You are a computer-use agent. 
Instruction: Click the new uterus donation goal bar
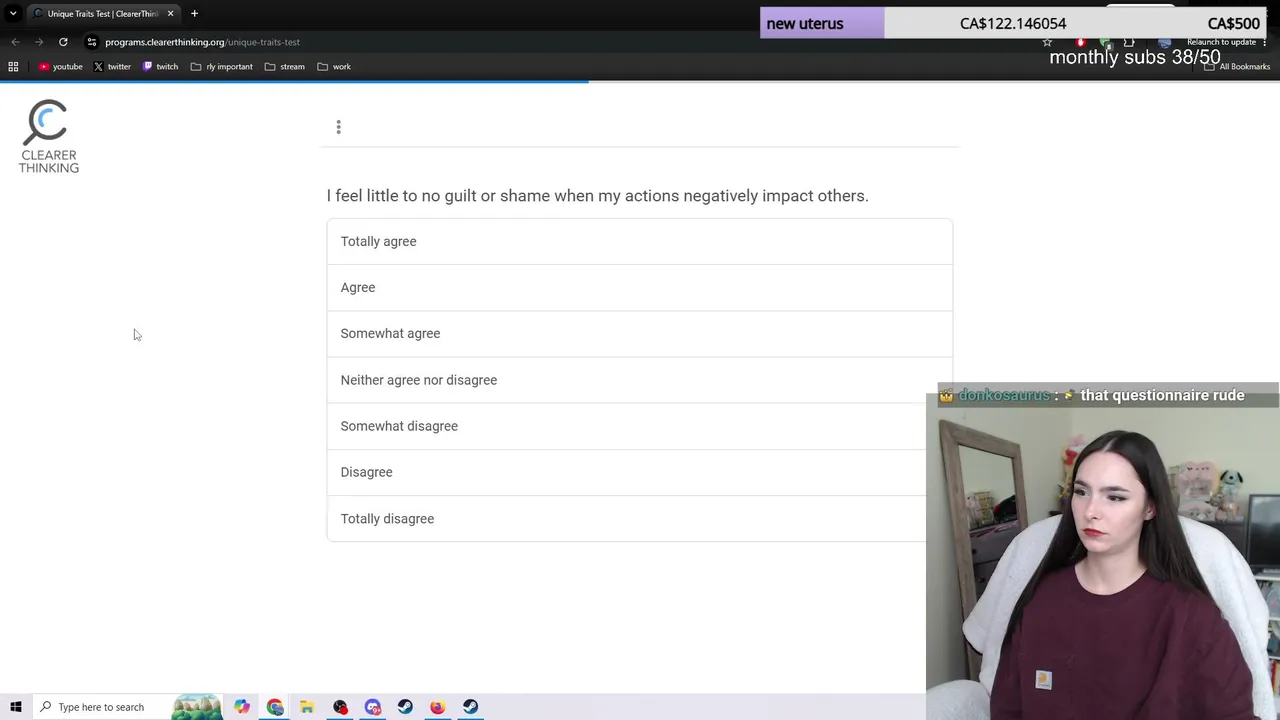pyautogui.click(x=1011, y=23)
